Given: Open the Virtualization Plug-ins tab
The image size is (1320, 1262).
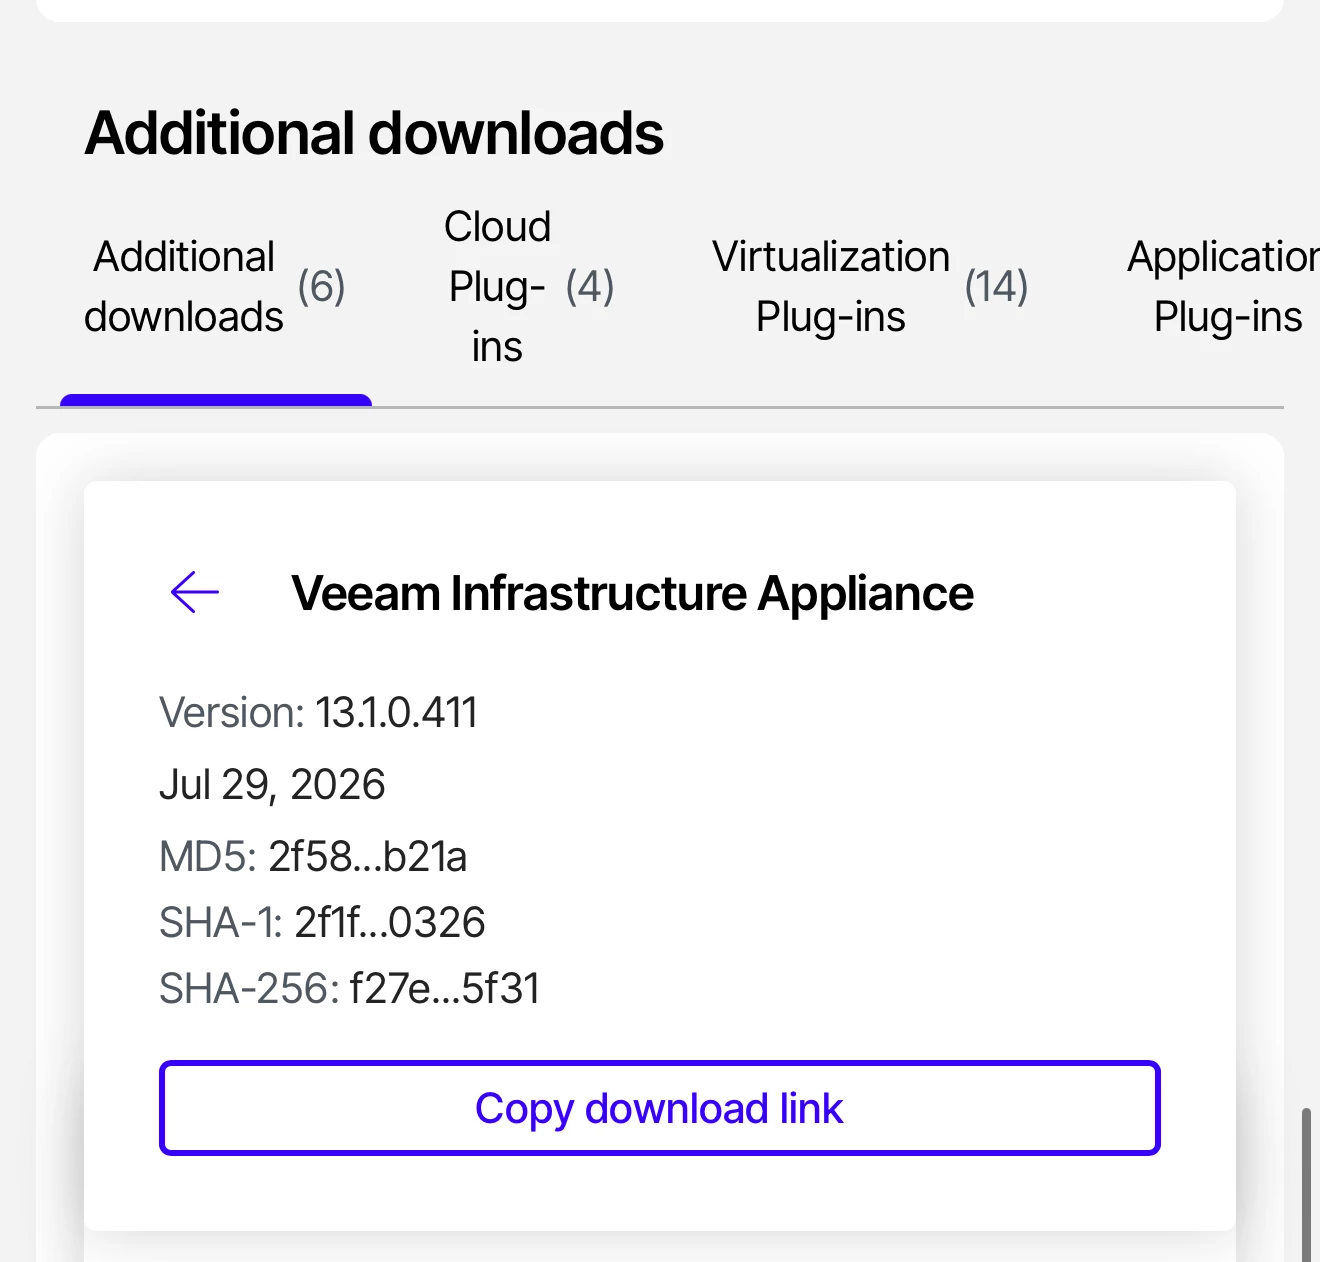Looking at the screenshot, I should click(x=870, y=287).
